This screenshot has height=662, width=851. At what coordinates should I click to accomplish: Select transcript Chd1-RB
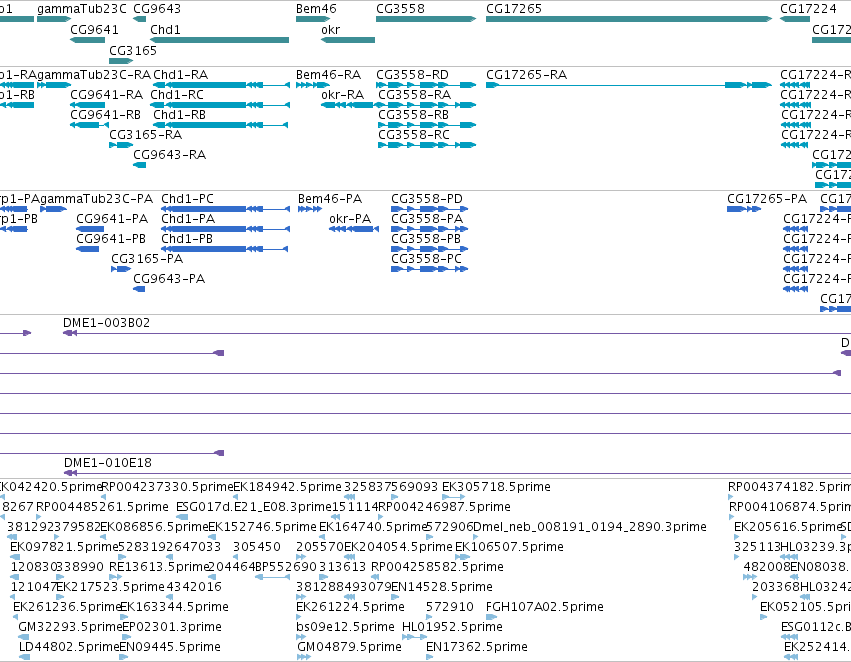pos(221,125)
